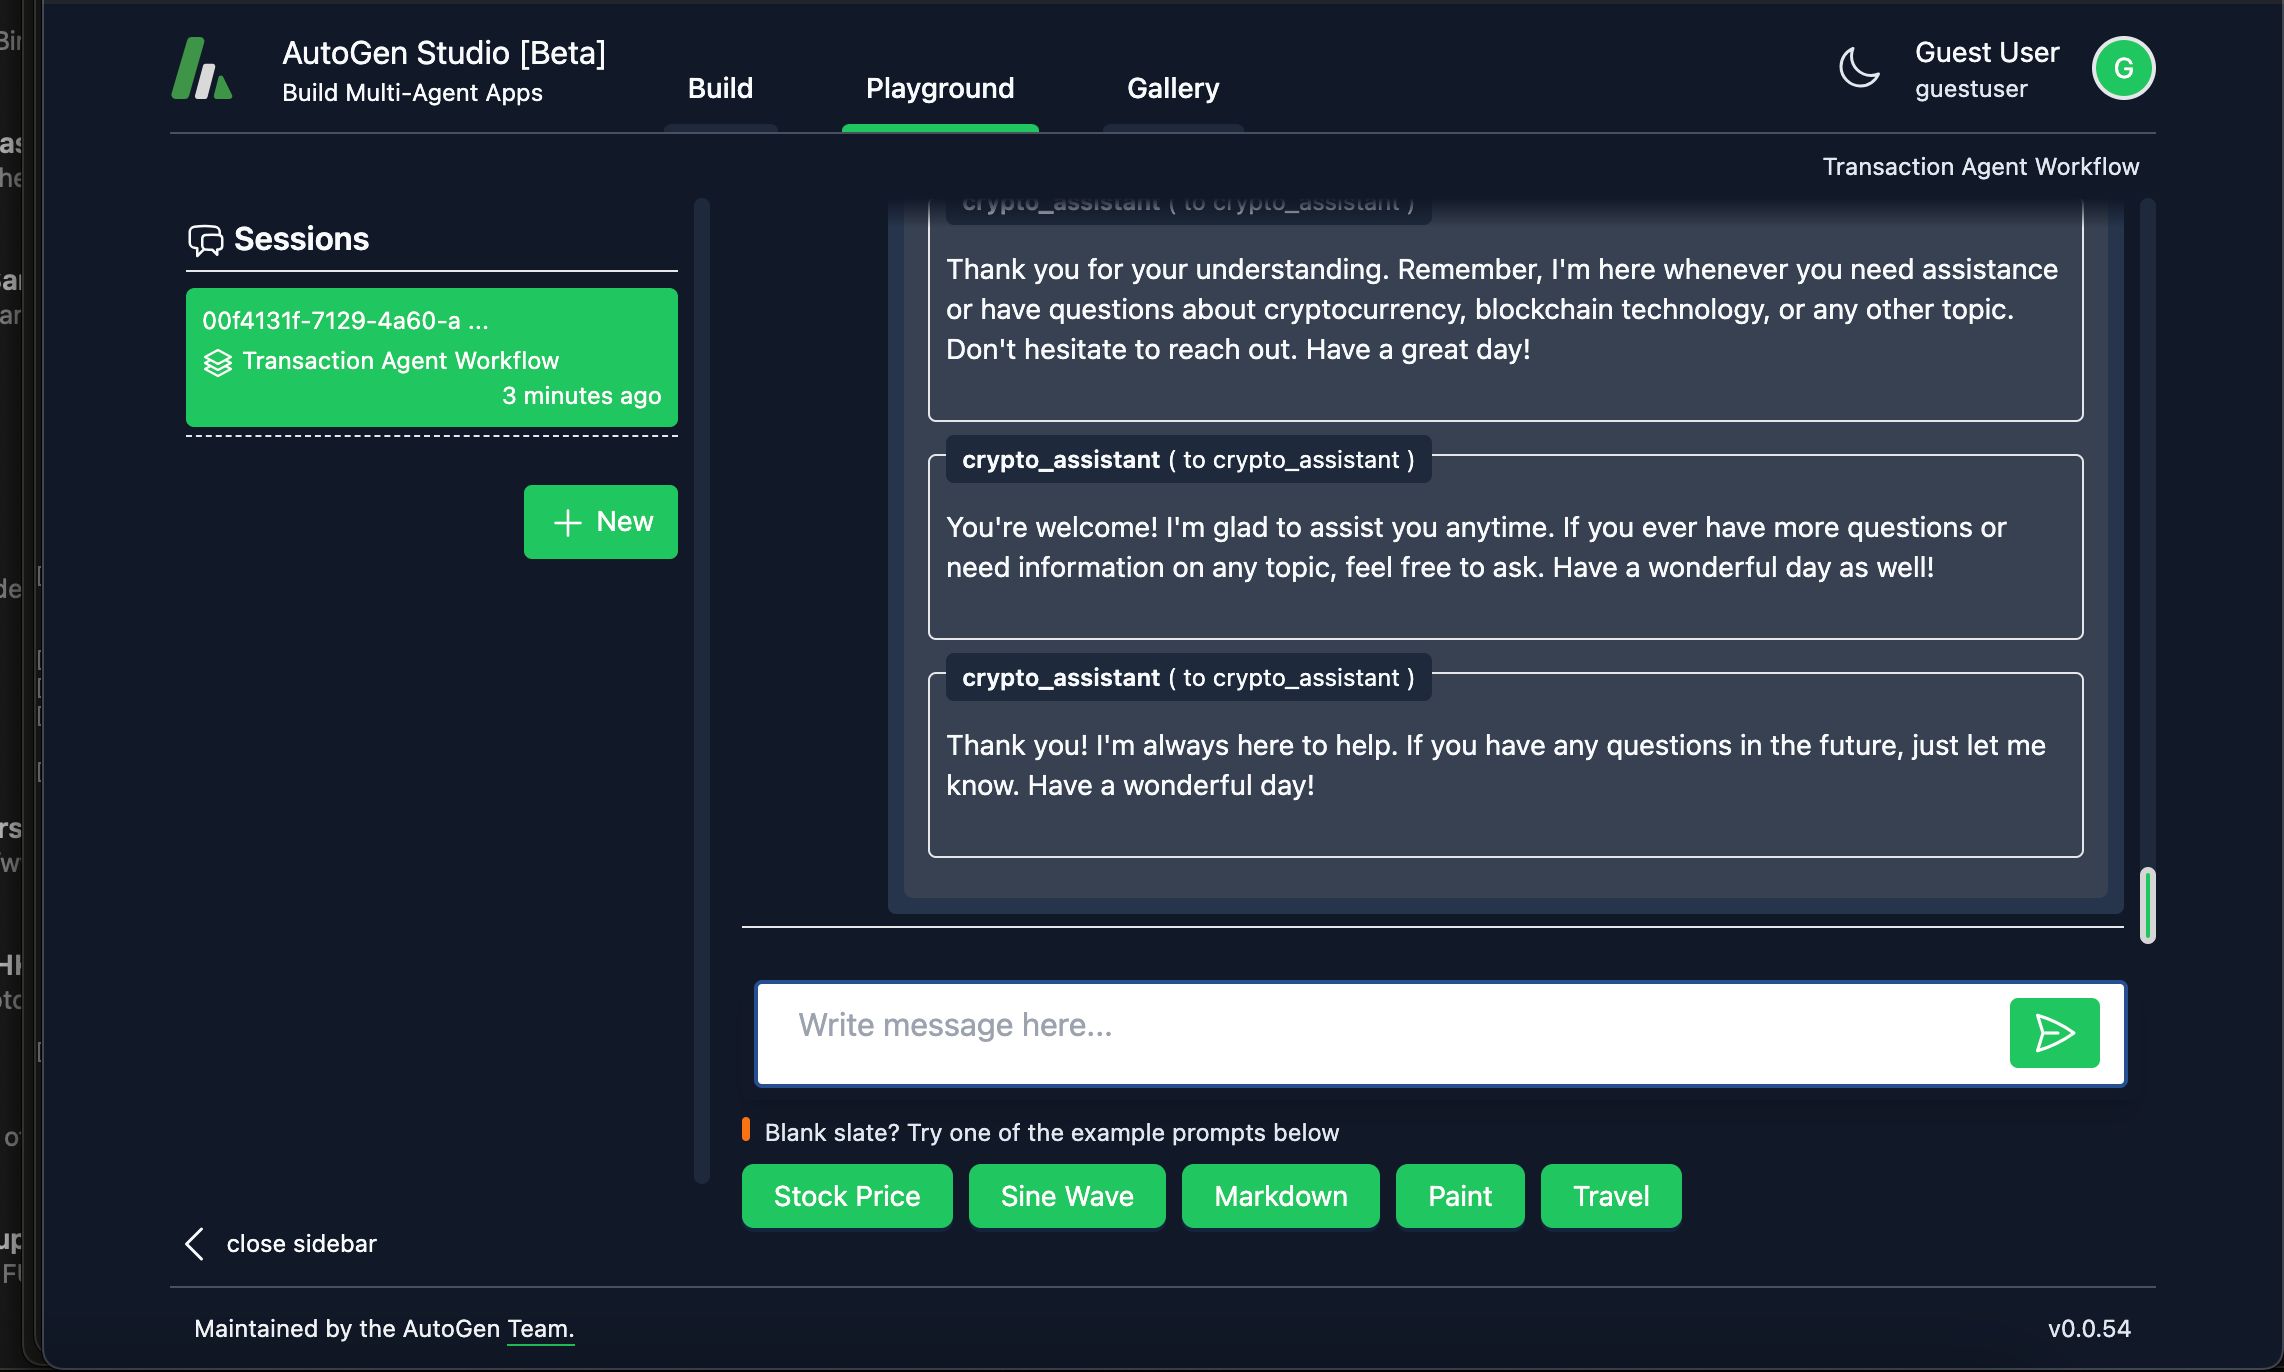
Task: Click the 'AutoGen Studio [Beta]' title
Action: [x=444, y=53]
